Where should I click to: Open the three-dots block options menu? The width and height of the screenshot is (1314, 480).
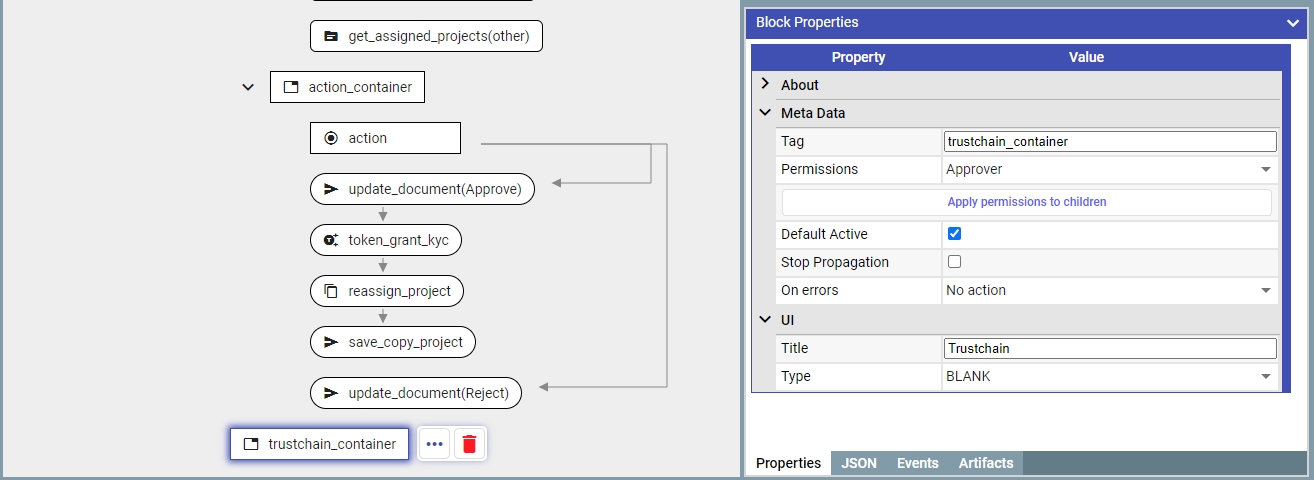click(x=434, y=444)
